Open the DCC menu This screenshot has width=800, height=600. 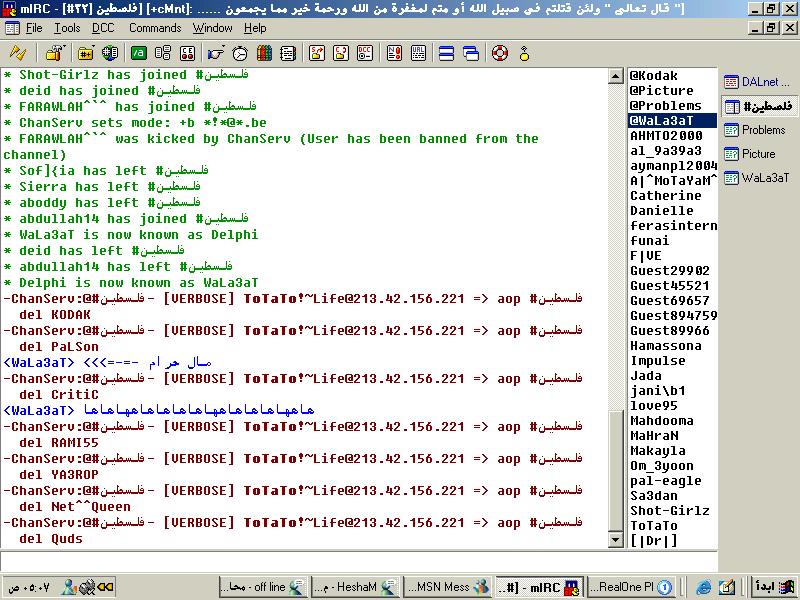pos(103,28)
